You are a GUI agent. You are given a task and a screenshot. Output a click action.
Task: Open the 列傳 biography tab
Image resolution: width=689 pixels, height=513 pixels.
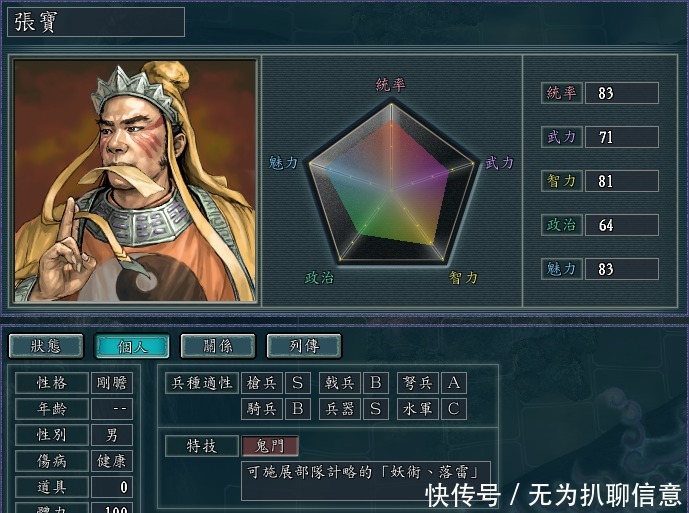click(x=304, y=346)
